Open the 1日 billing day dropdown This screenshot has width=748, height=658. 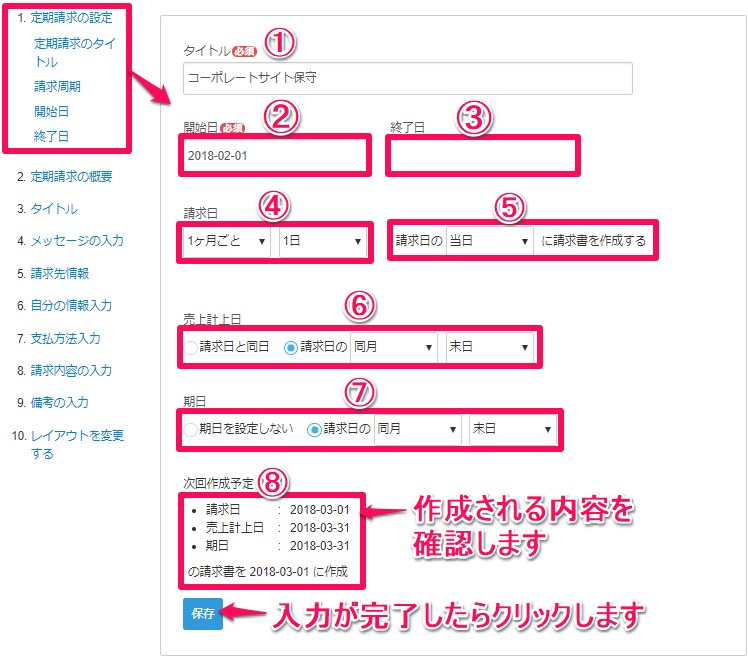(x=322, y=241)
